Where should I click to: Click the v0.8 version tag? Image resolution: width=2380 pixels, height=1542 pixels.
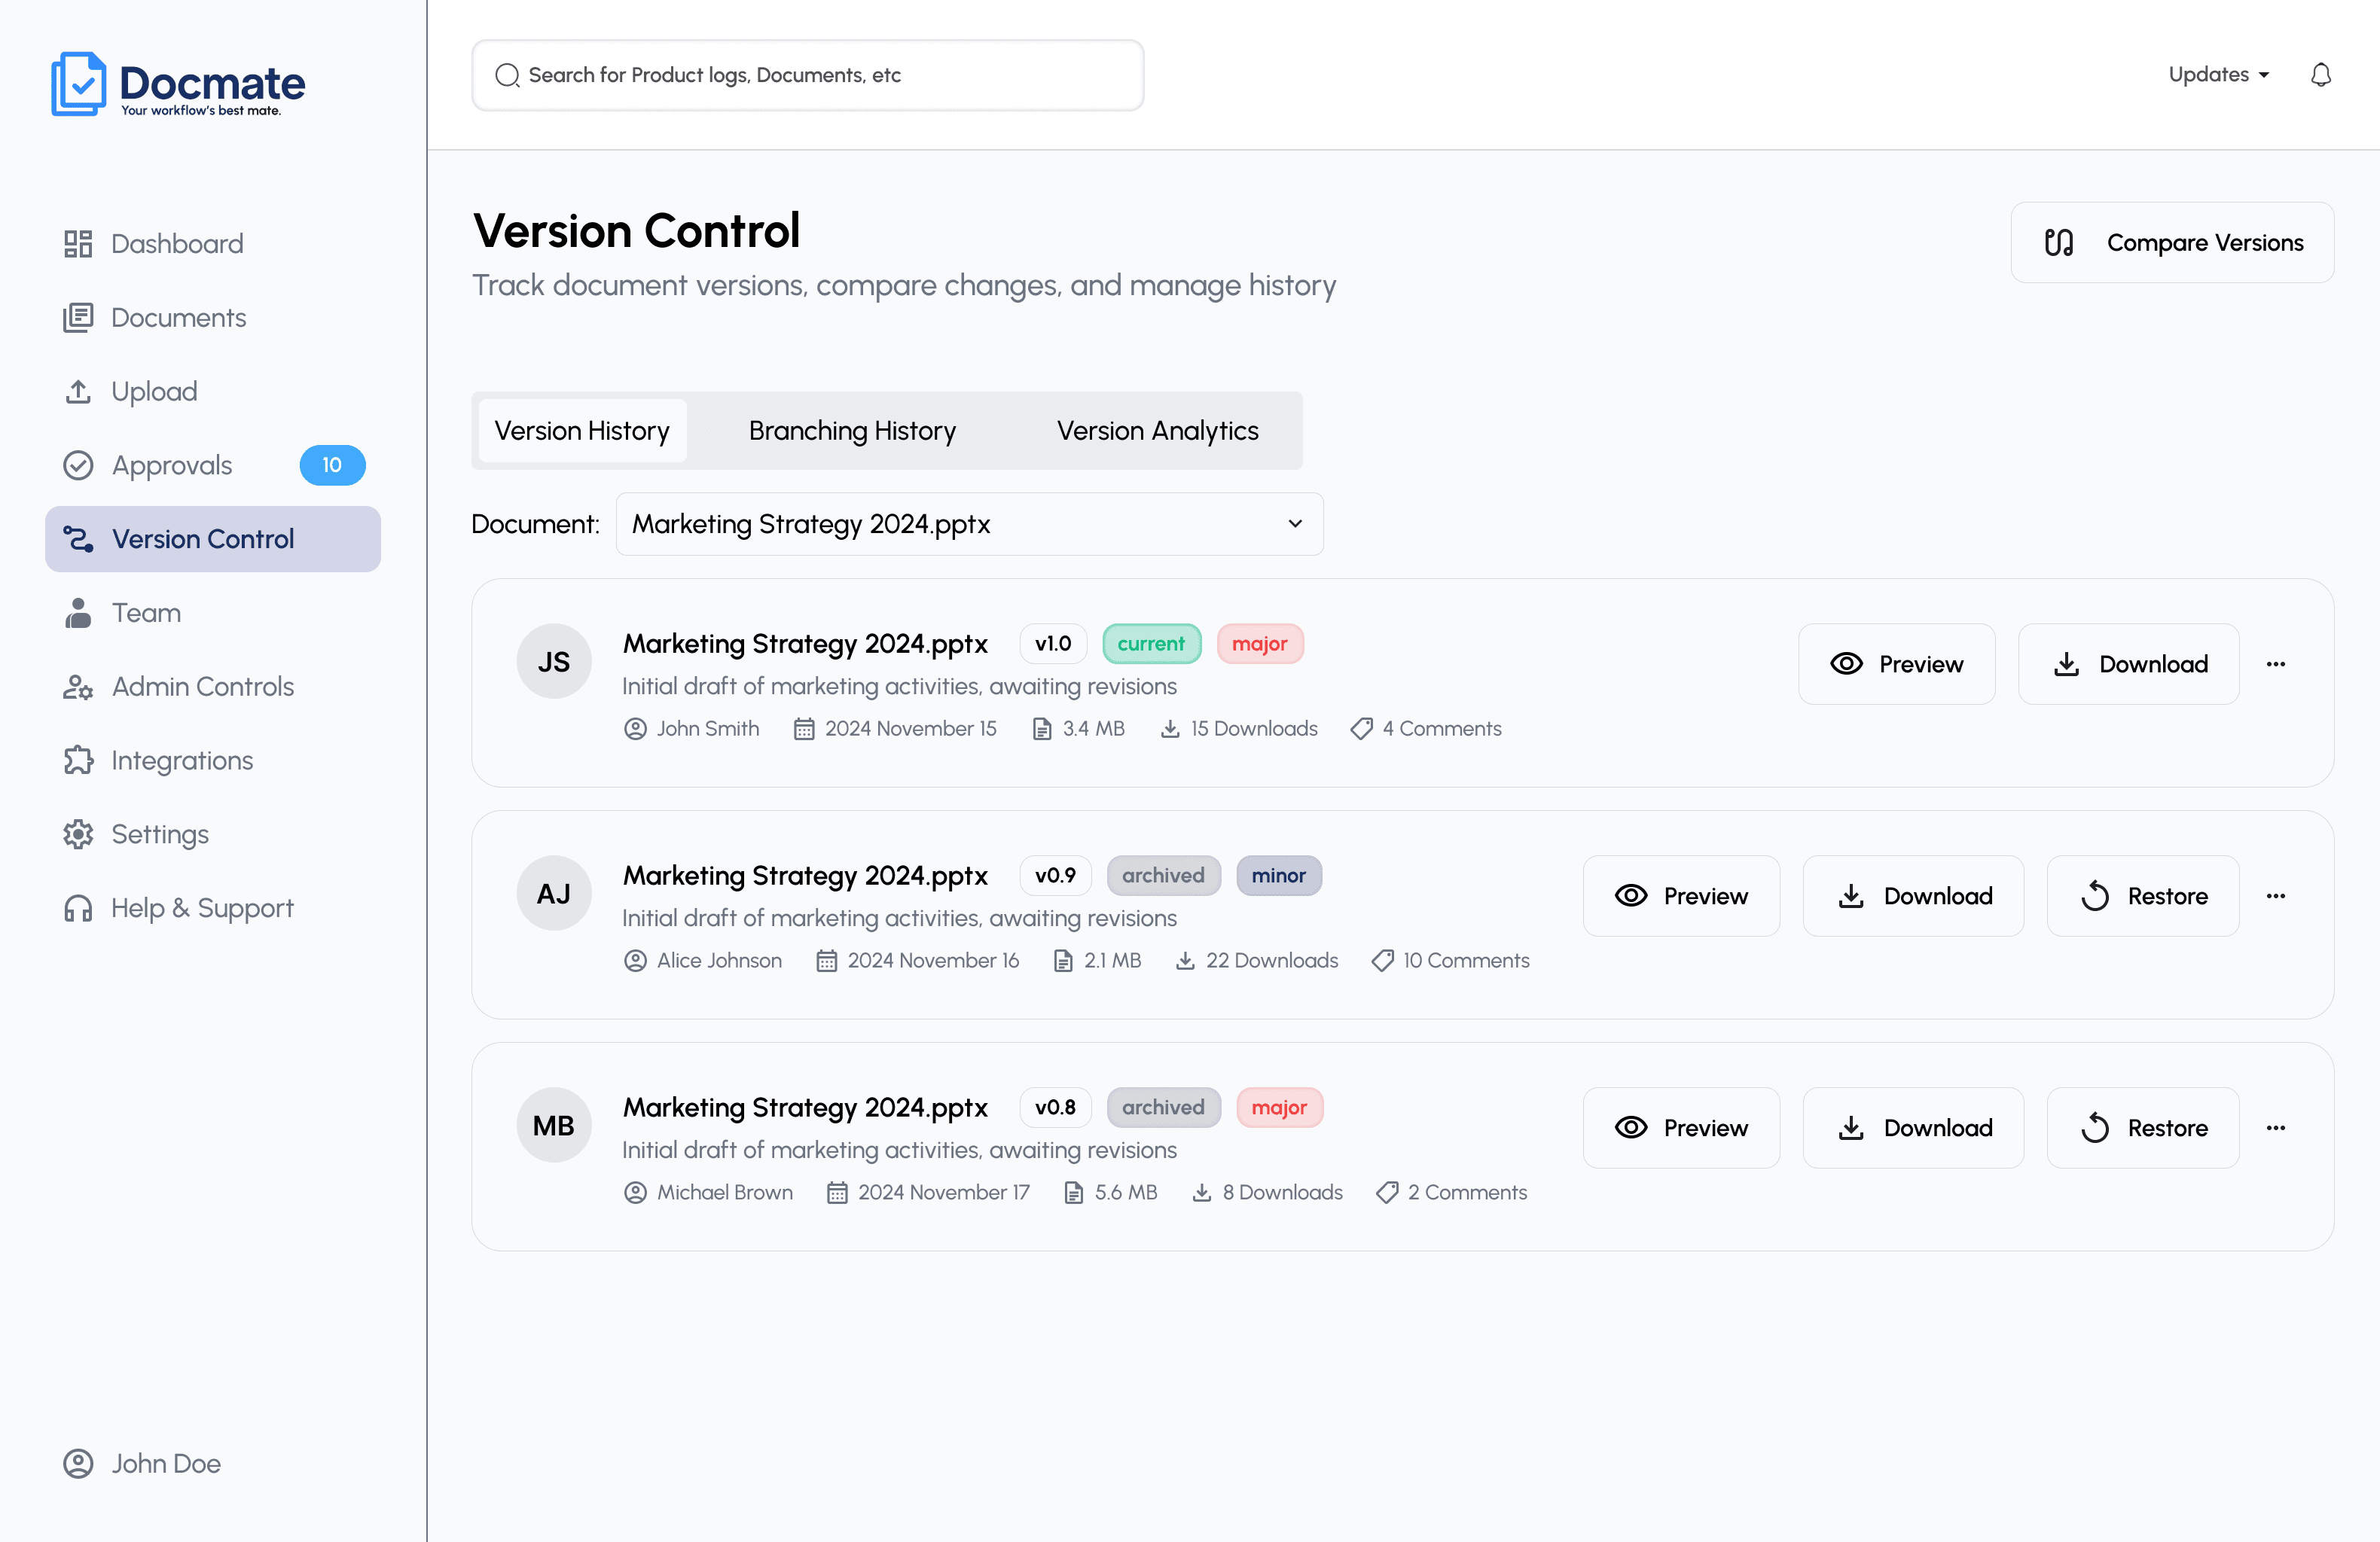(x=1055, y=1108)
